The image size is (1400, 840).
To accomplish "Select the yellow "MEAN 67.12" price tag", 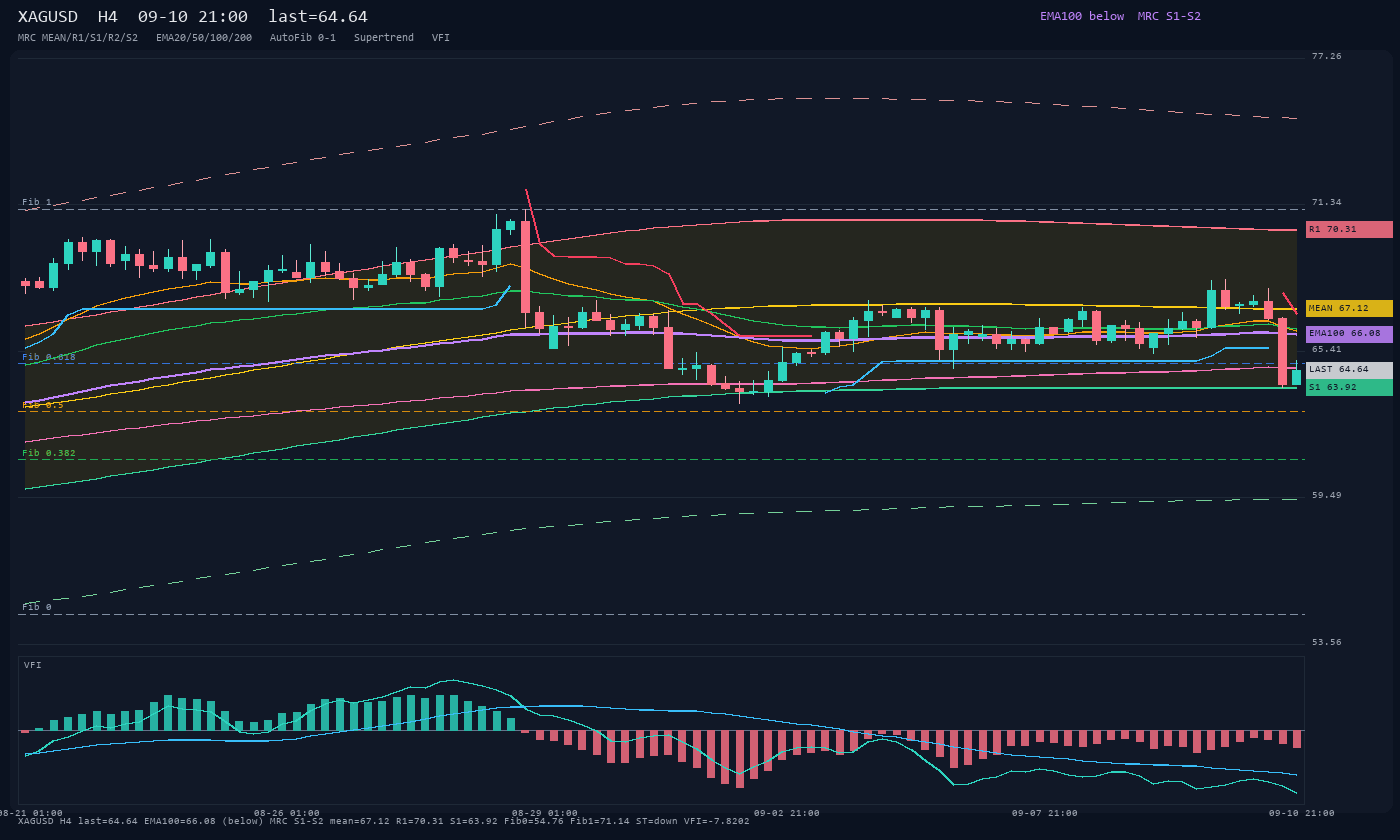I will click(1349, 309).
